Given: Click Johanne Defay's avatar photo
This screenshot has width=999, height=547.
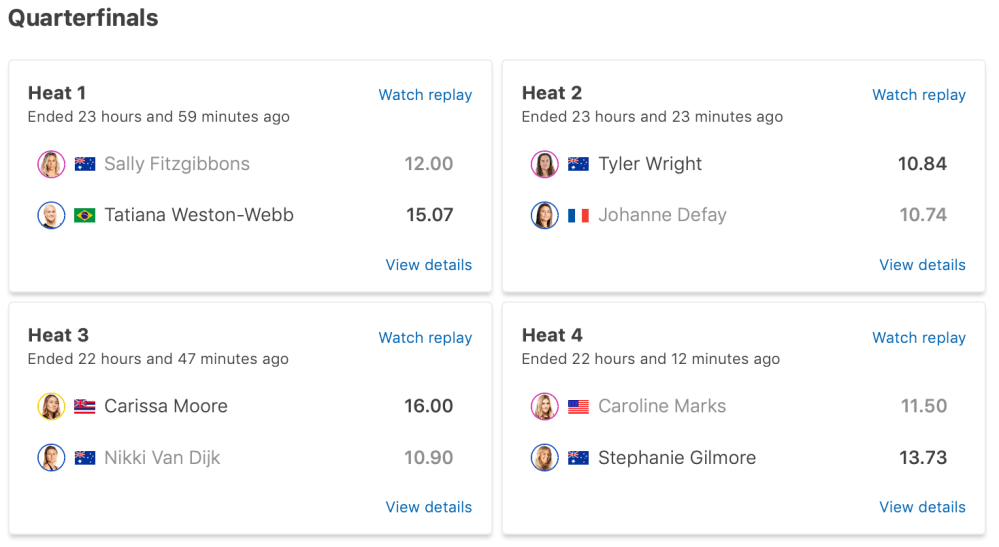Looking at the screenshot, I should pos(544,215).
